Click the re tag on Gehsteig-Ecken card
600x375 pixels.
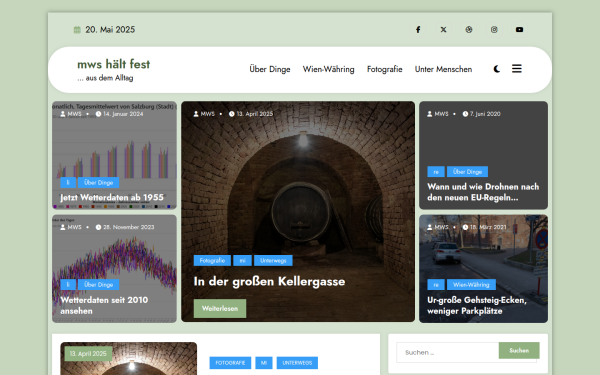coord(436,285)
